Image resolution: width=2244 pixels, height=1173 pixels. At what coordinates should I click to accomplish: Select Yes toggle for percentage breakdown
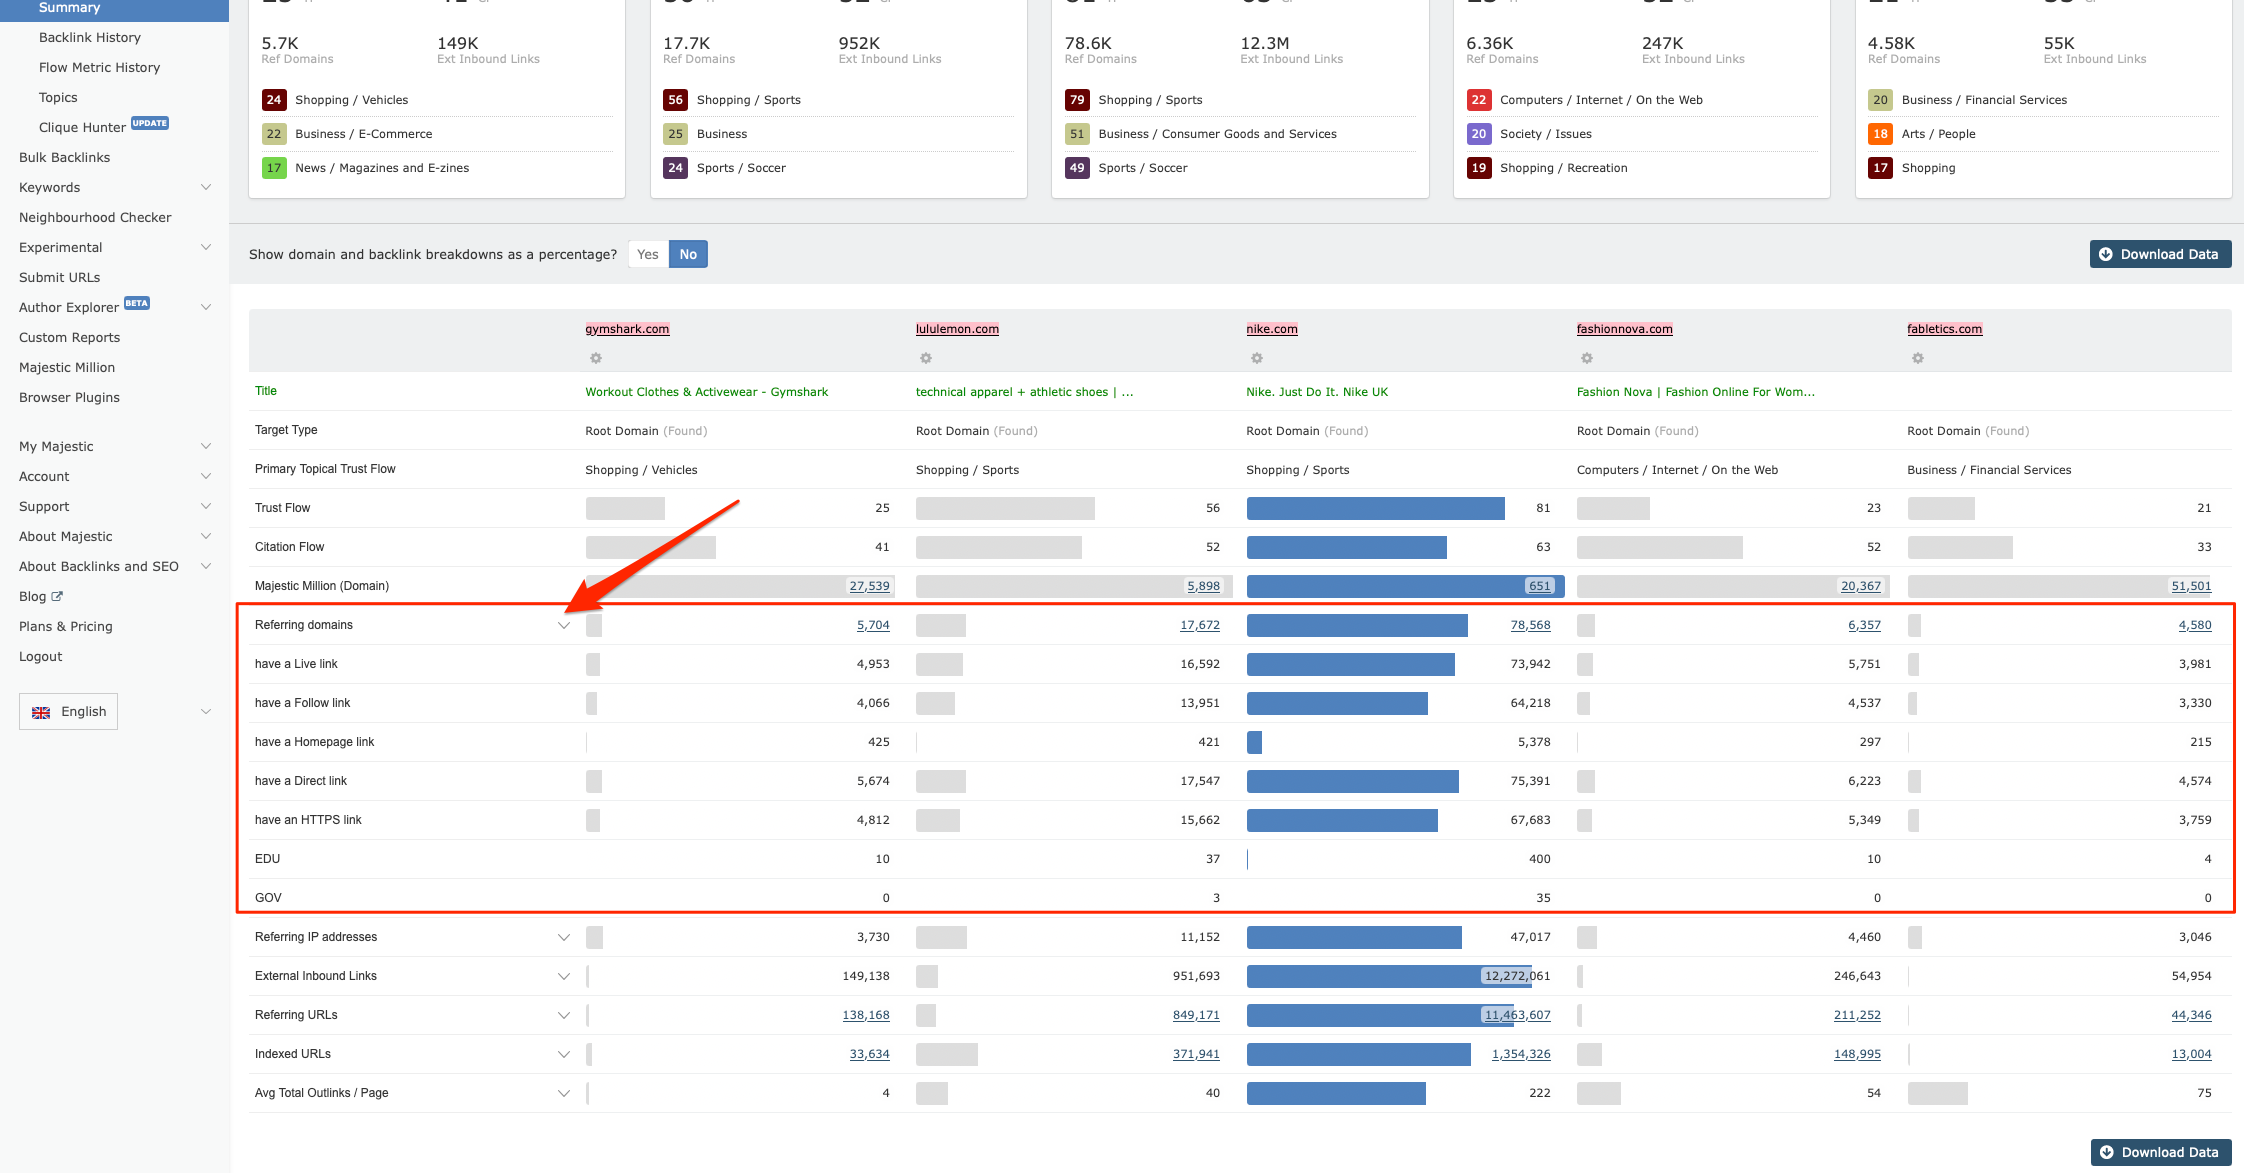(646, 254)
